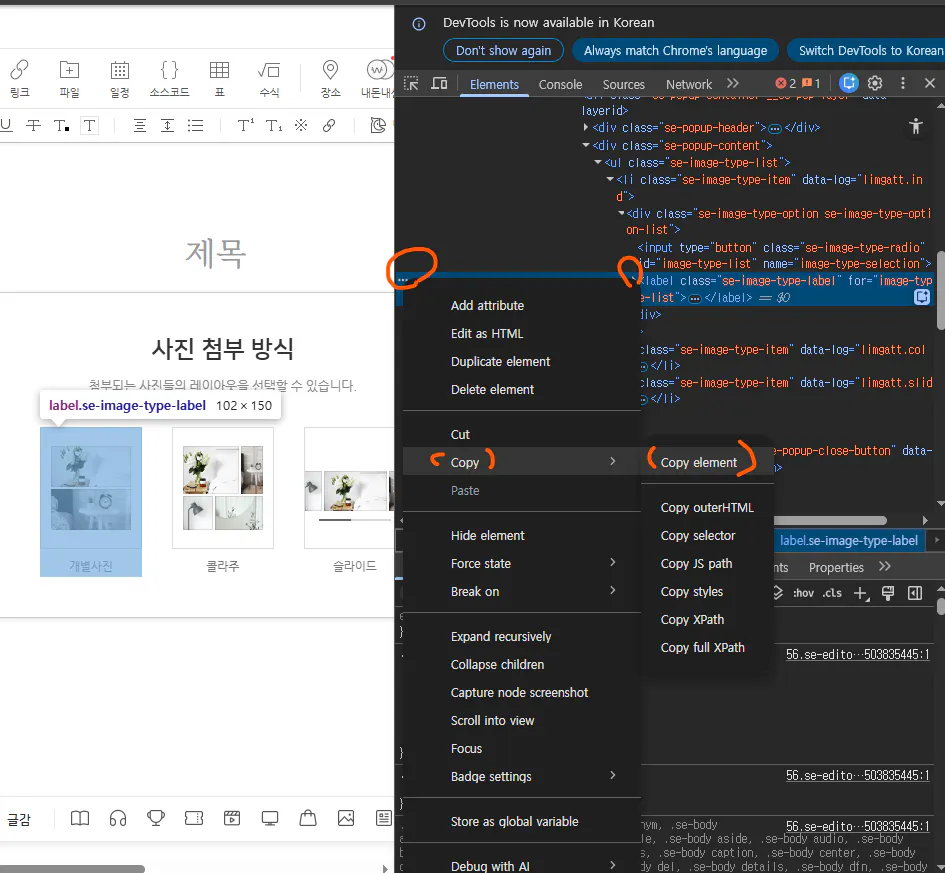Click the headphones icon in bottom toolbar

pos(118,818)
